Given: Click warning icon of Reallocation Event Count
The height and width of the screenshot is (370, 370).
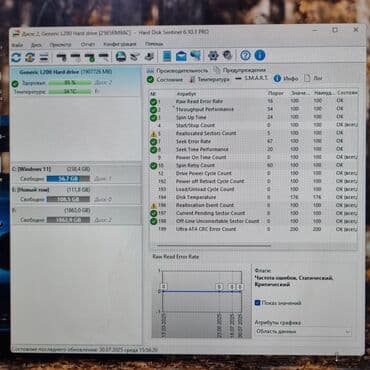Looking at the screenshot, I should click(x=154, y=205).
